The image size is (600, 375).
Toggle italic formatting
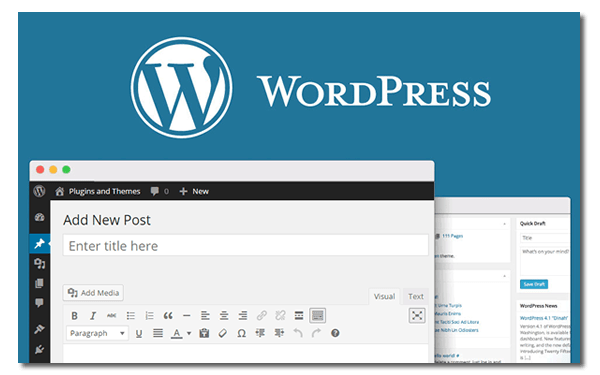click(93, 316)
